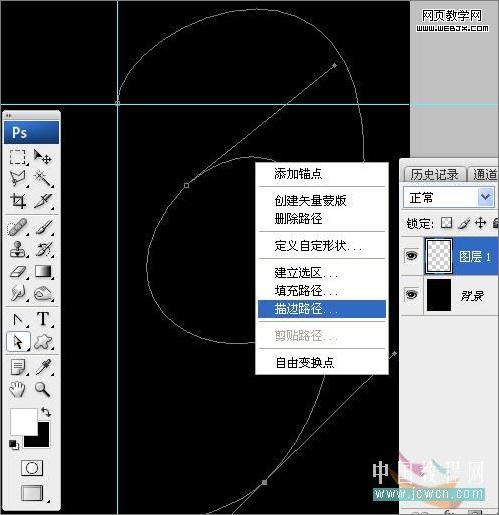Image resolution: width=499 pixels, height=515 pixels.
Task: Choose 删除路径 from context menu
Action: pos(322,219)
